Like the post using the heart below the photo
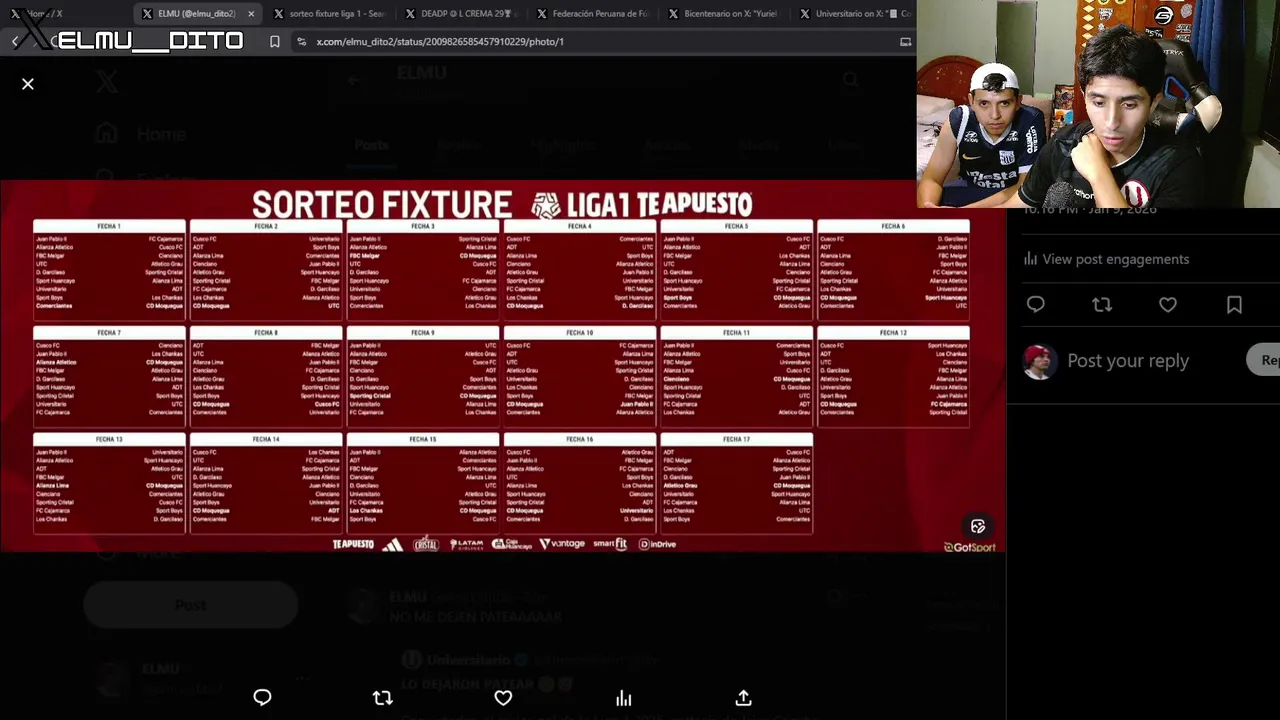This screenshot has width=1280, height=720. click(x=503, y=698)
